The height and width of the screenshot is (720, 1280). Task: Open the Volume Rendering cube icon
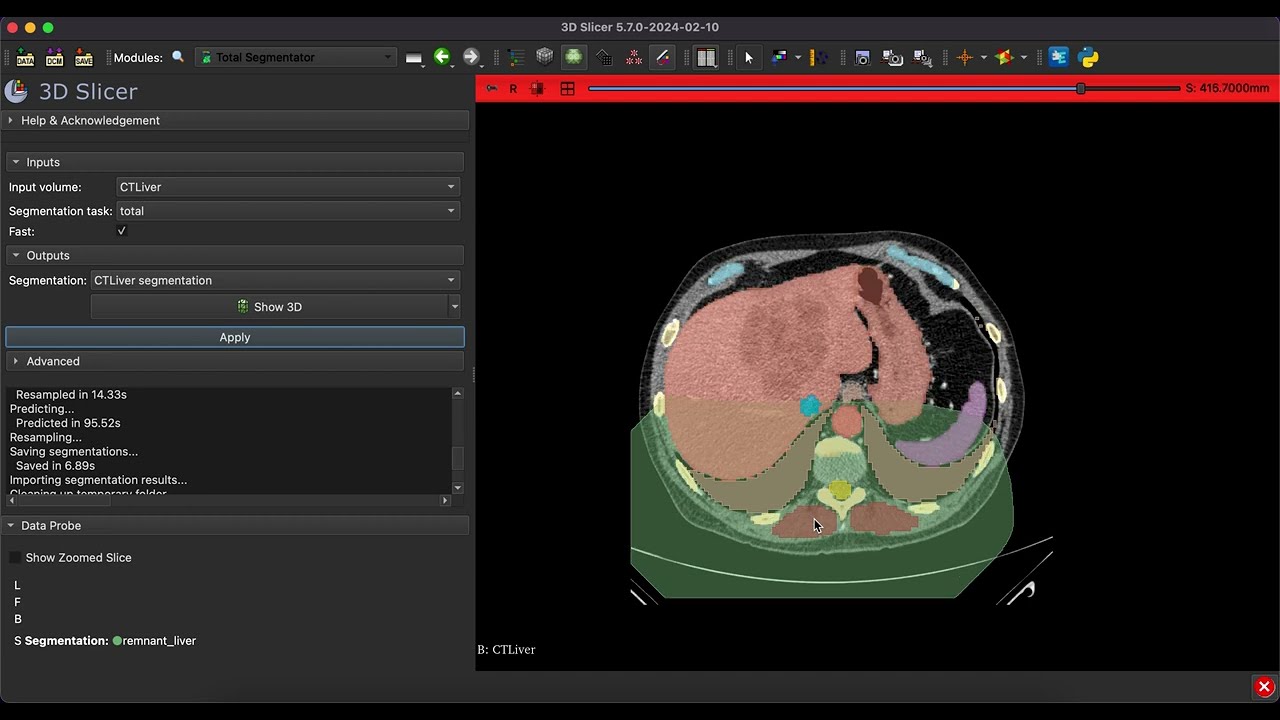pyautogui.click(x=545, y=58)
